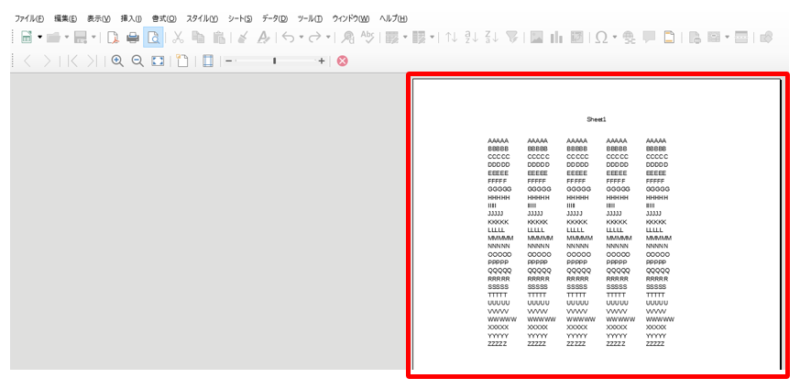The image size is (800, 389).
Task: Click the New Spreadsheet icon
Action: tap(26, 37)
